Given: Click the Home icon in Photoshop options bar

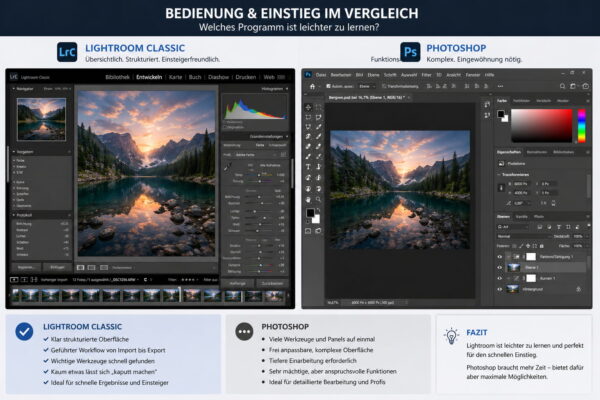Looking at the screenshot, I should click(x=312, y=87).
